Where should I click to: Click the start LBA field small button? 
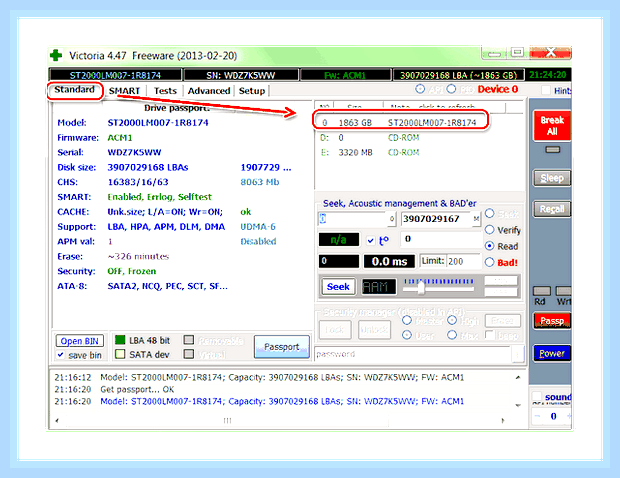pyautogui.click(x=391, y=219)
